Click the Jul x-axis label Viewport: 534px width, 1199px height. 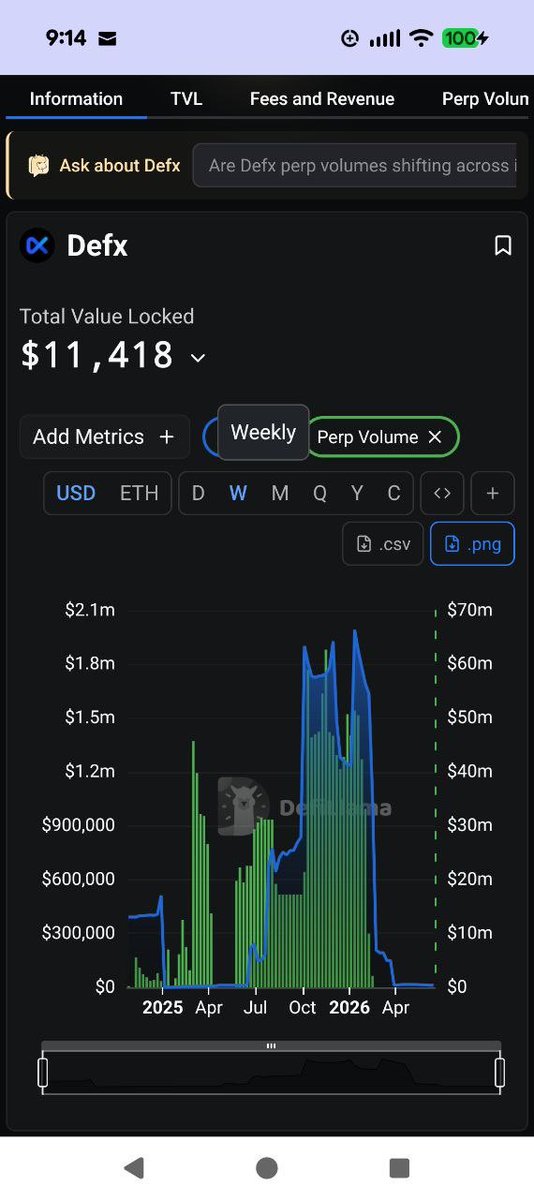(255, 1007)
